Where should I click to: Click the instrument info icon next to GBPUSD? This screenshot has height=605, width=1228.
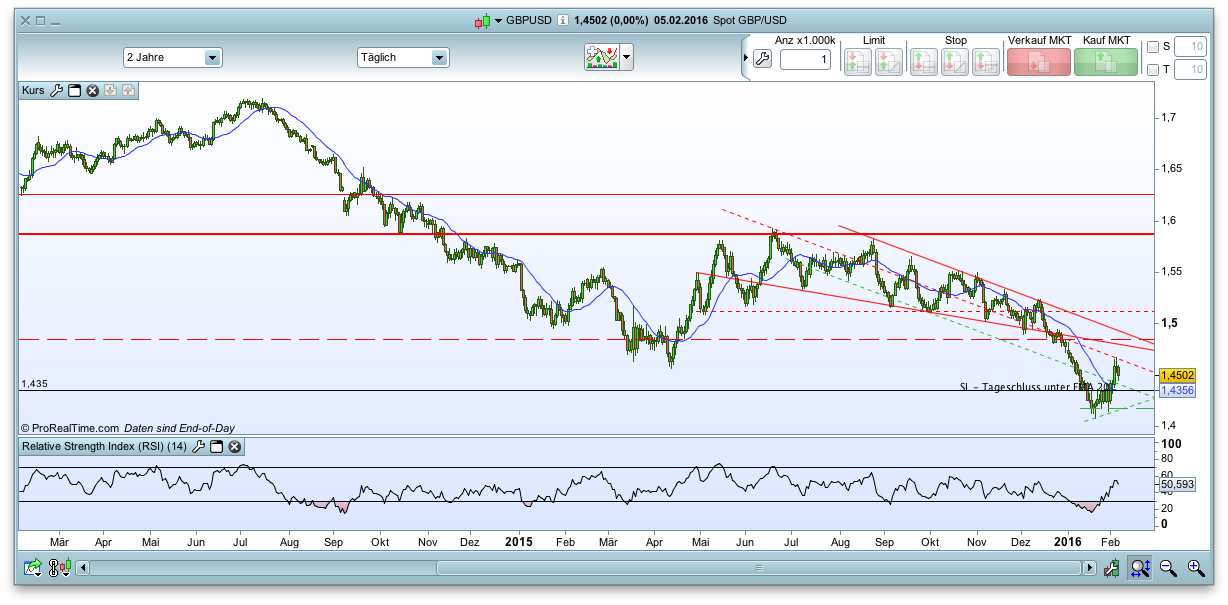click(563, 20)
